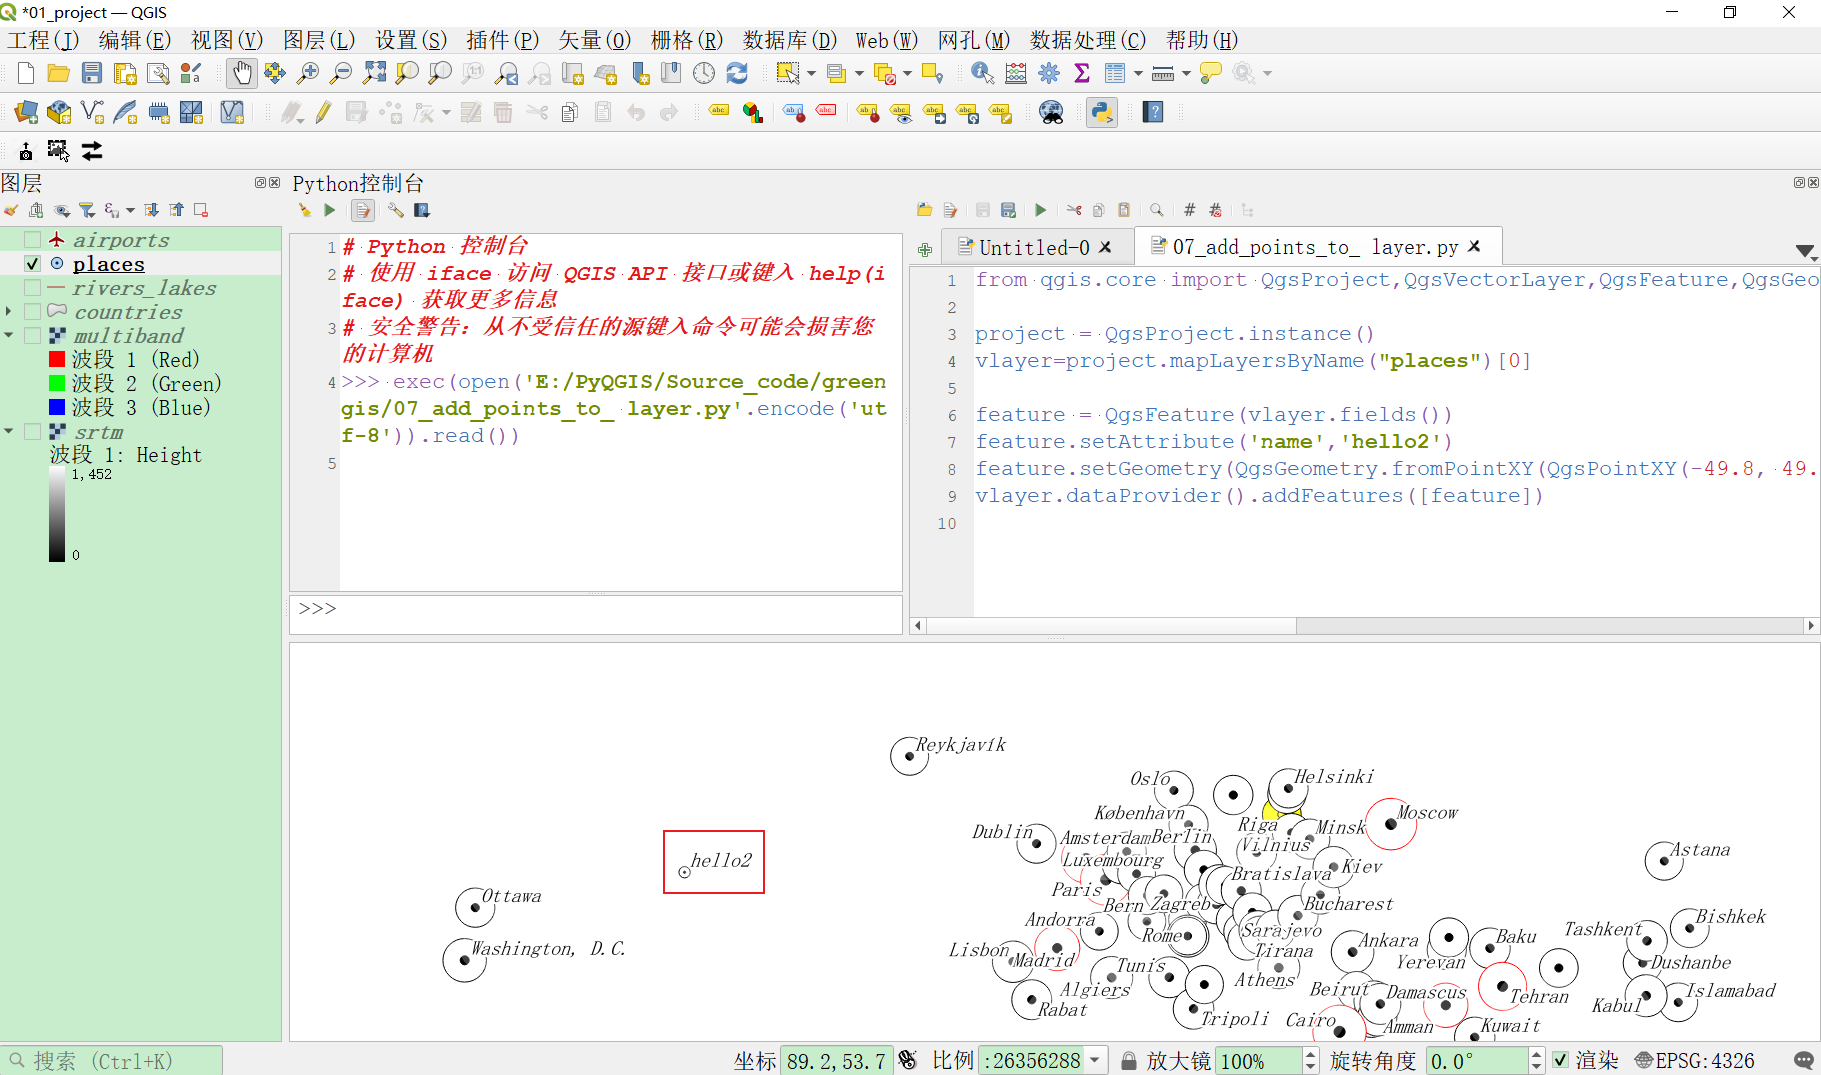Disable the 渲染 render checkbox in status bar
Image resolution: width=1821 pixels, height=1075 pixels.
[x=1562, y=1060]
